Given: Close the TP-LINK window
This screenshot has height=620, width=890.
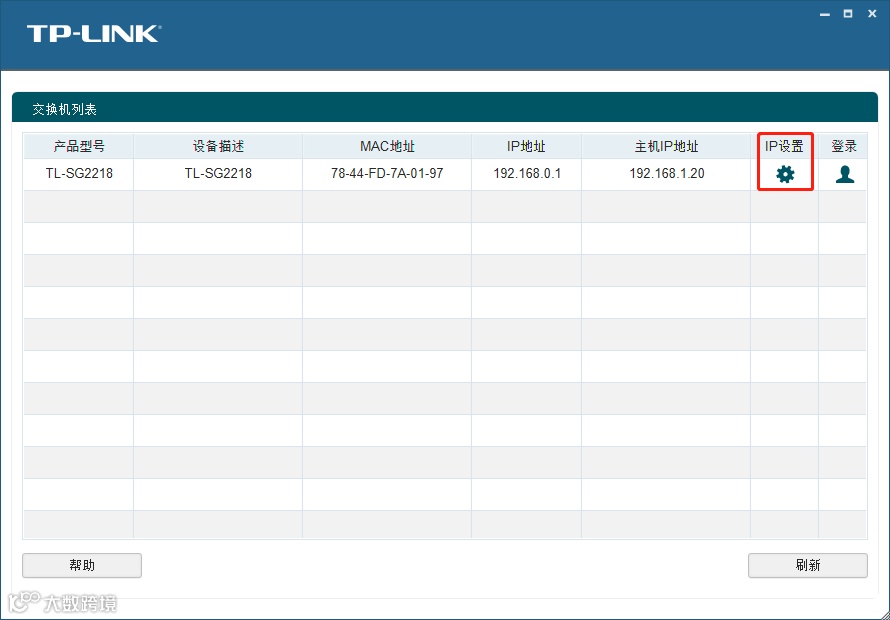Looking at the screenshot, I should click(872, 14).
